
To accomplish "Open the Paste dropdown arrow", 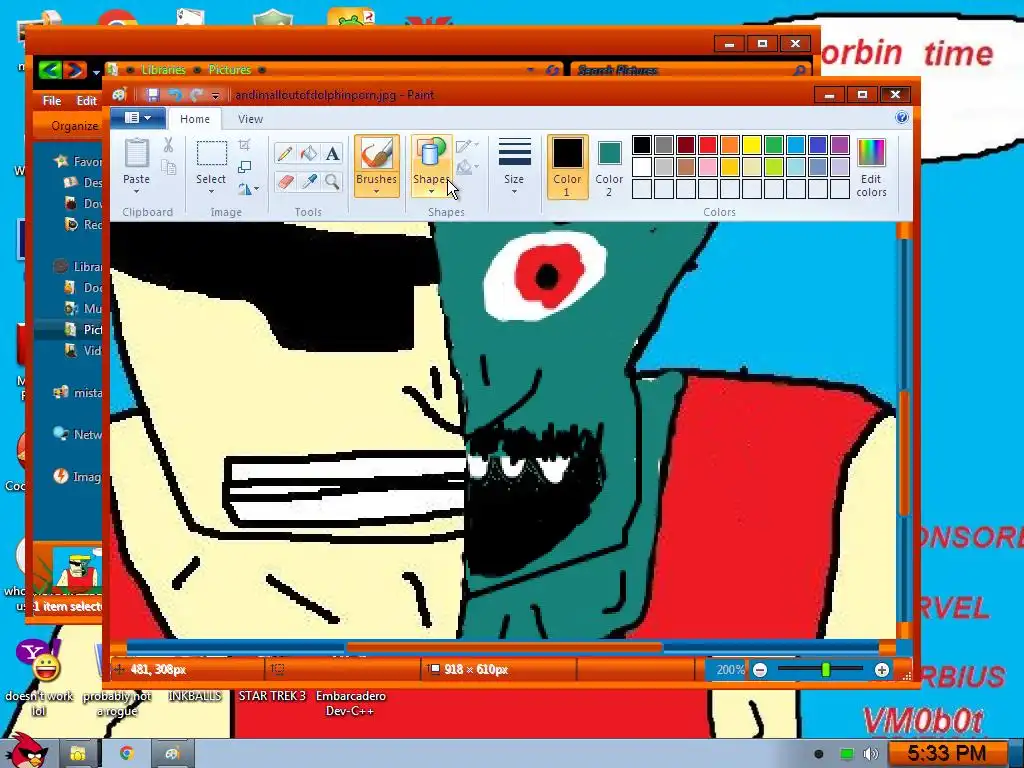I will (136, 192).
